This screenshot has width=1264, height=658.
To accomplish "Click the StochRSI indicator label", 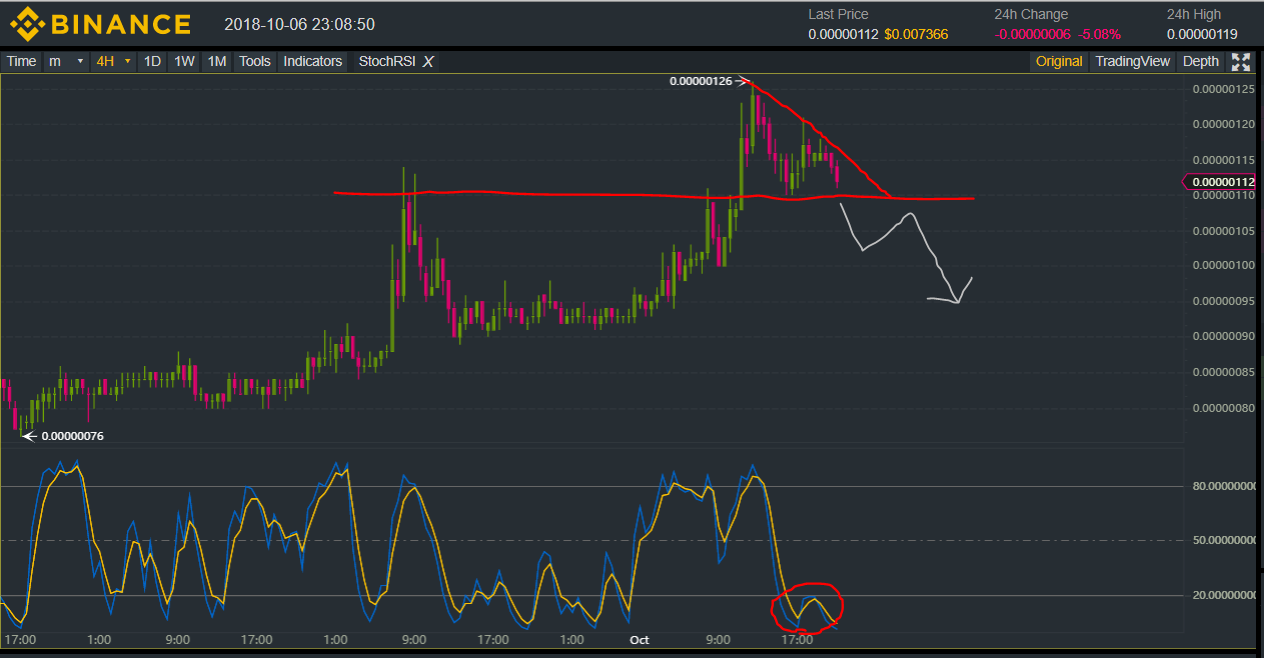I will (385, 62).
